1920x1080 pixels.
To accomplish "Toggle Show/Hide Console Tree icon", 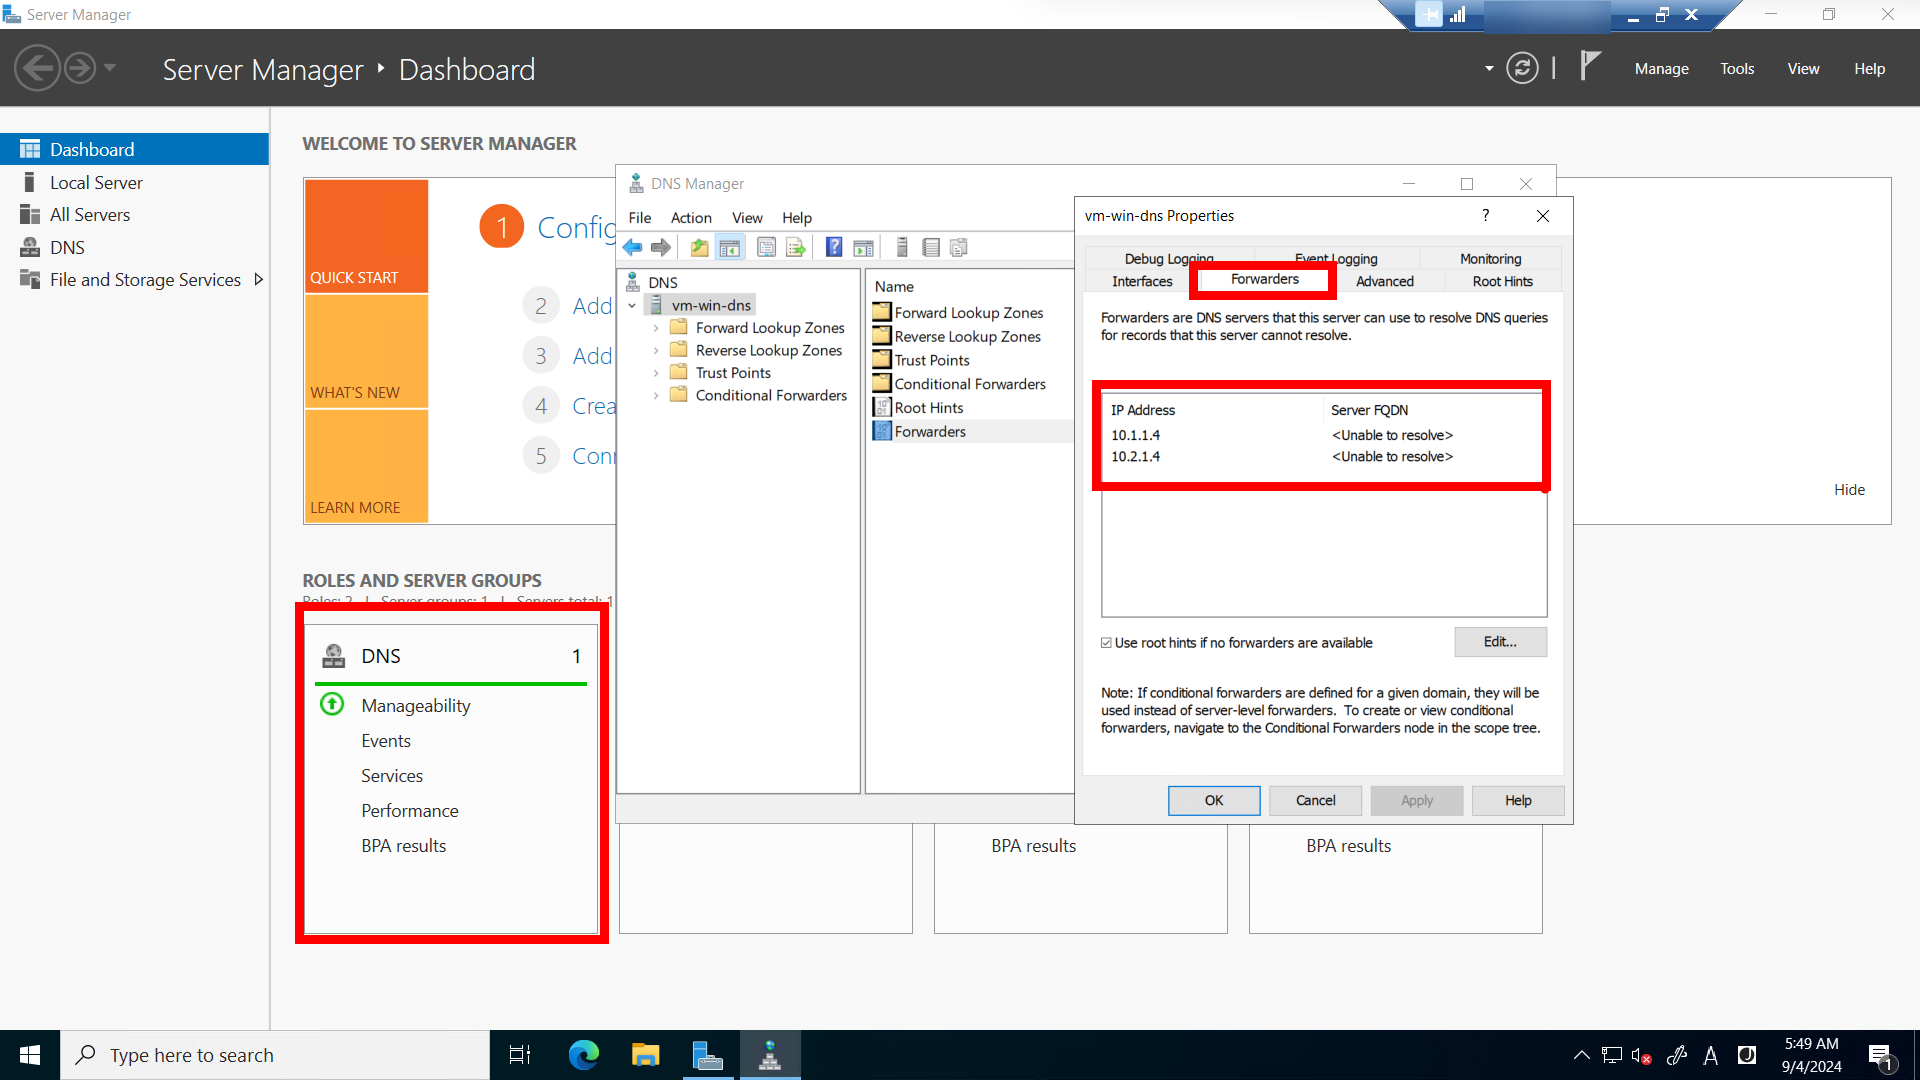I will [x=730, y=247].
